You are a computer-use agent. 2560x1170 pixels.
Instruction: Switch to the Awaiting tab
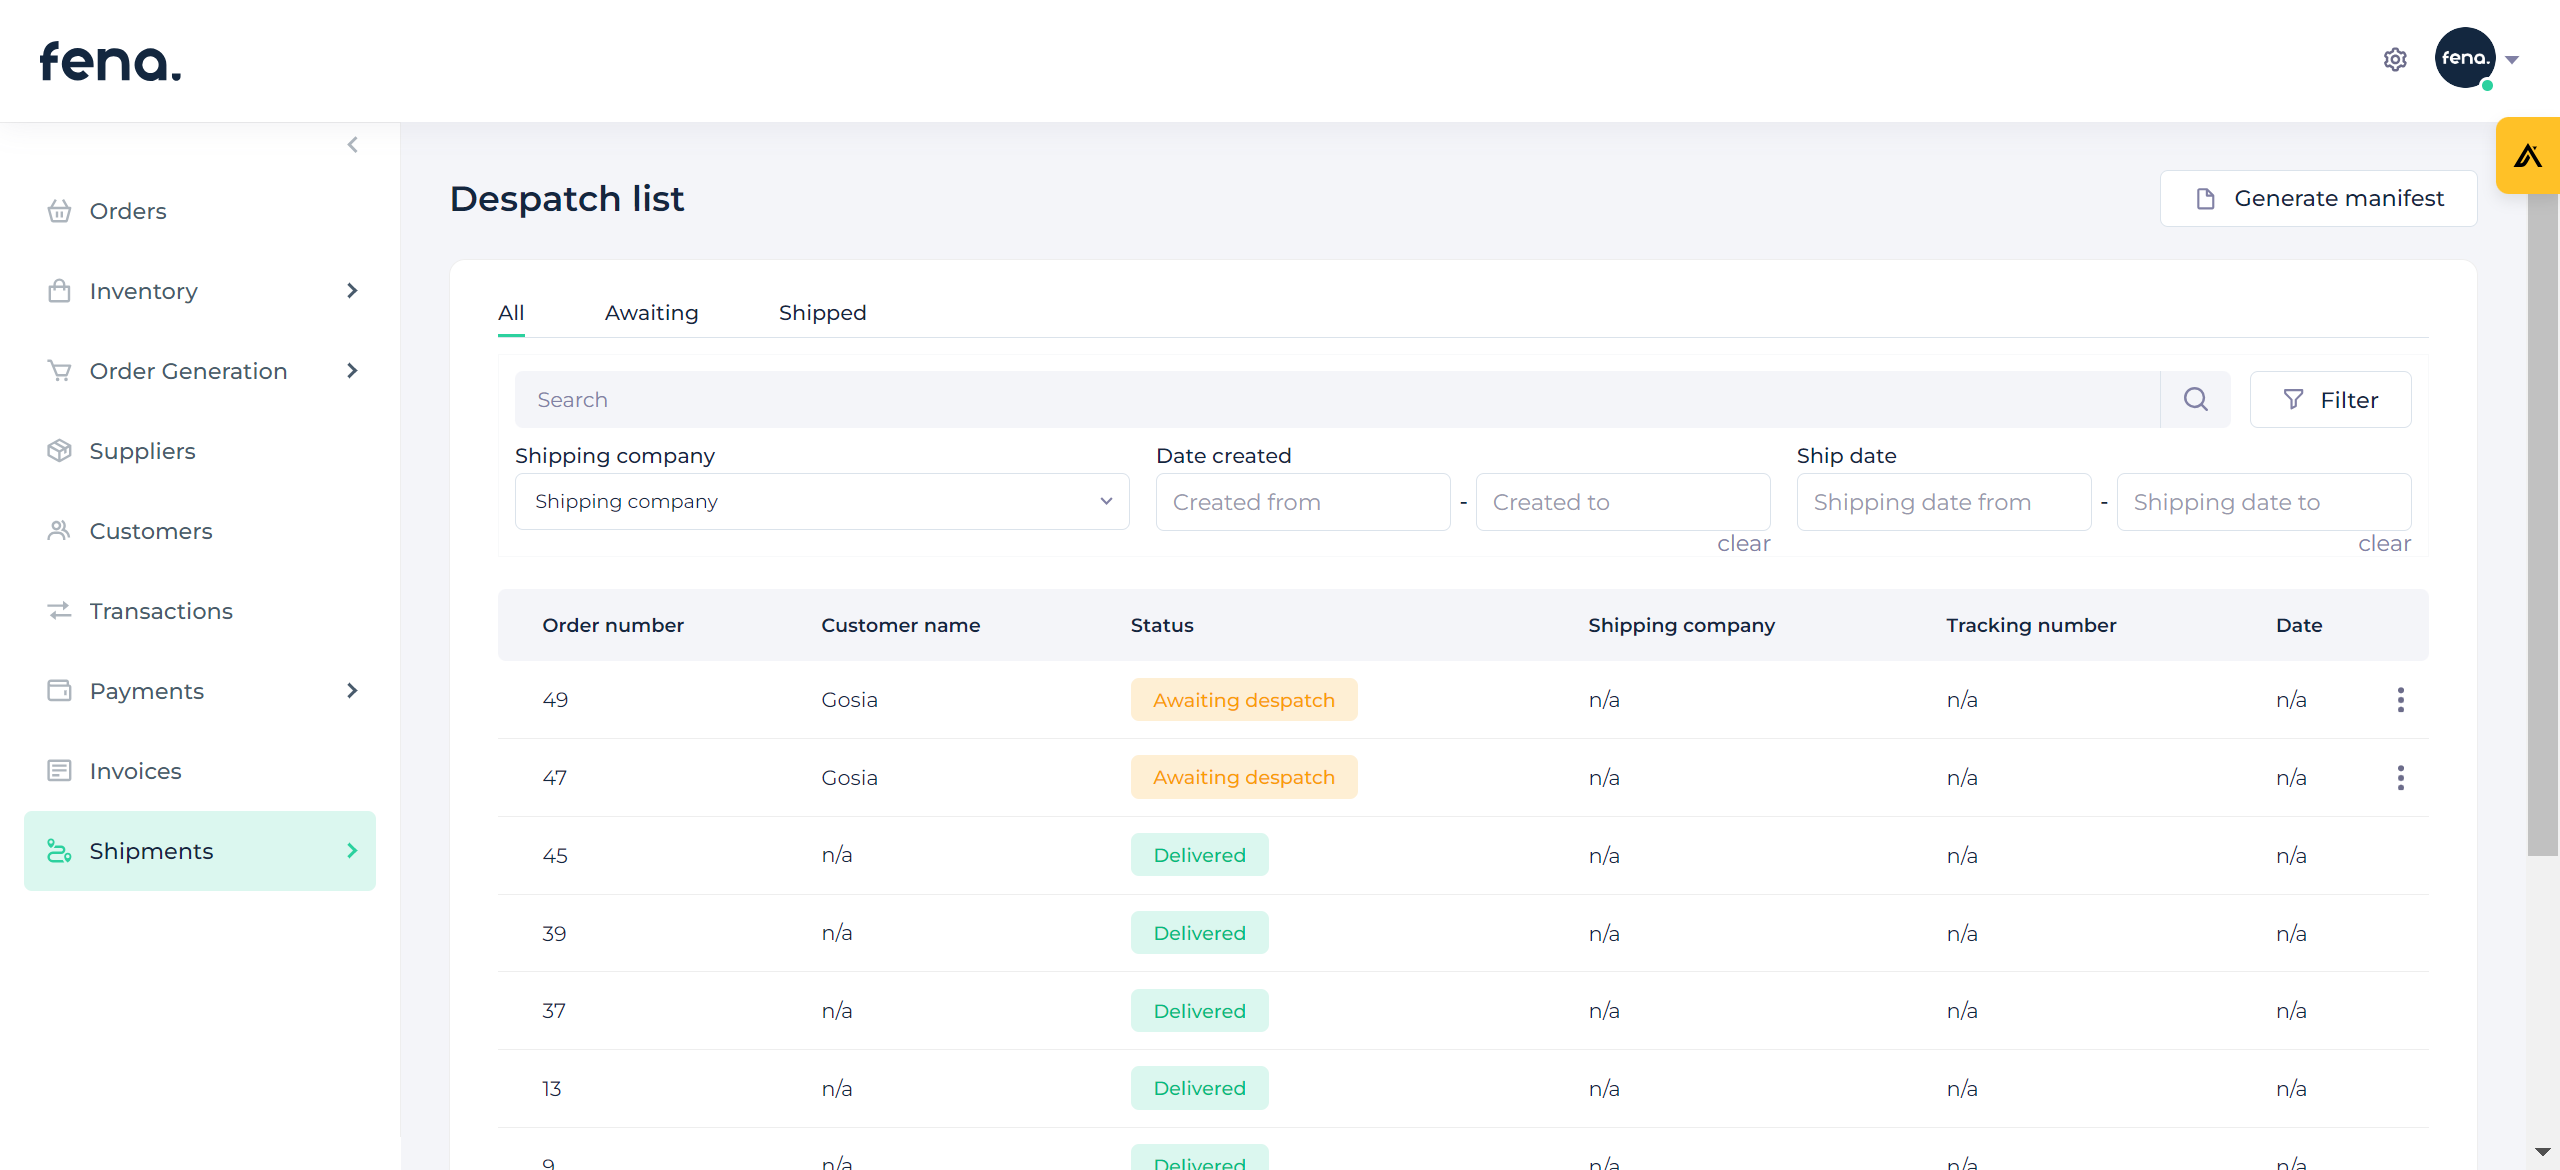pyautogui.click(x=651, y=313)
